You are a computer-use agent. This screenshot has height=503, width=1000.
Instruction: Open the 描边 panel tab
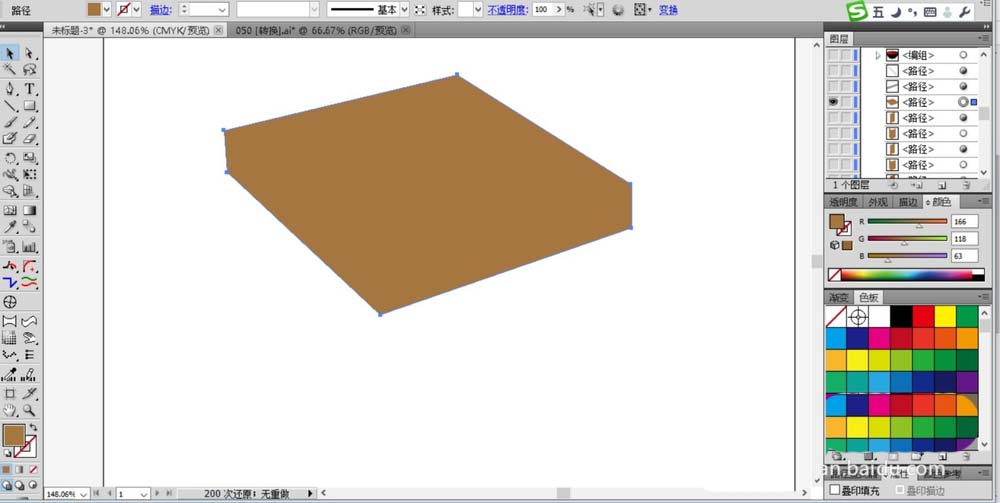click(908, 202)
